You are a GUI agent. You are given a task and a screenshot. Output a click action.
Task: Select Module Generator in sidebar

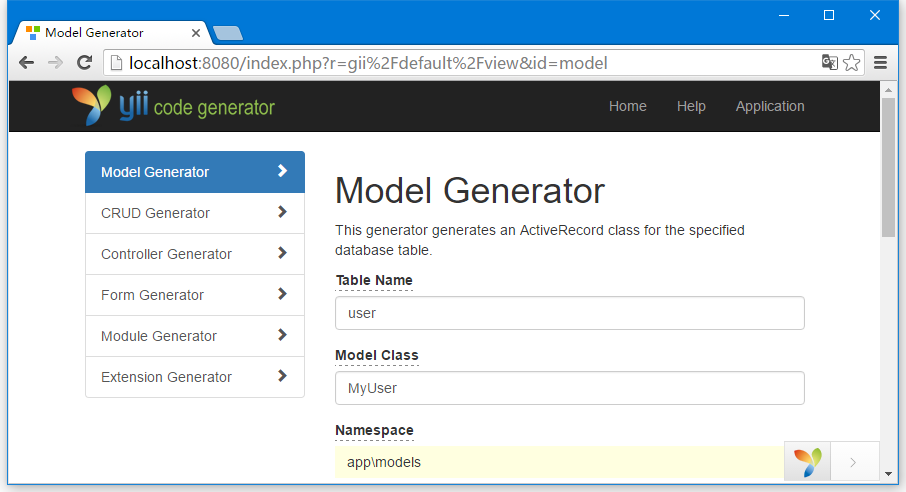pos(195,336)
